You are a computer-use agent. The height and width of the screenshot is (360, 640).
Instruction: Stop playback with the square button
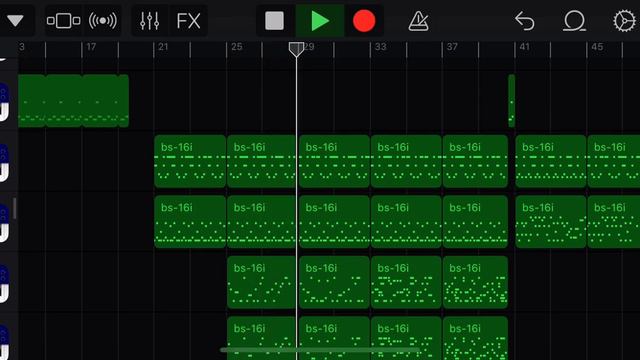click(274, 20)
